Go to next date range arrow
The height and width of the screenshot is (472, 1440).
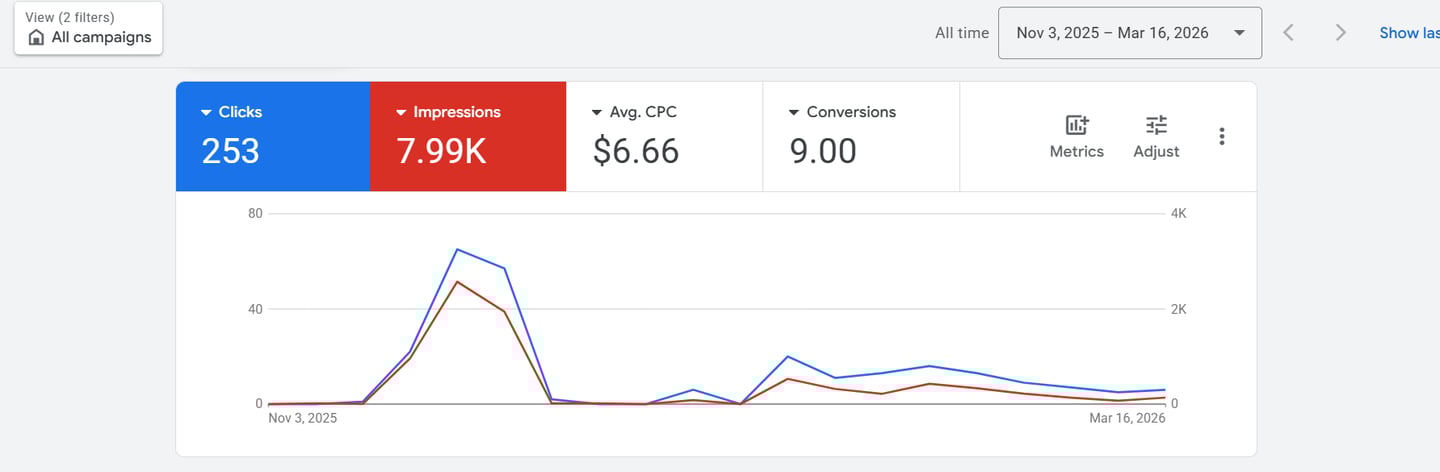pos(1341,33)
